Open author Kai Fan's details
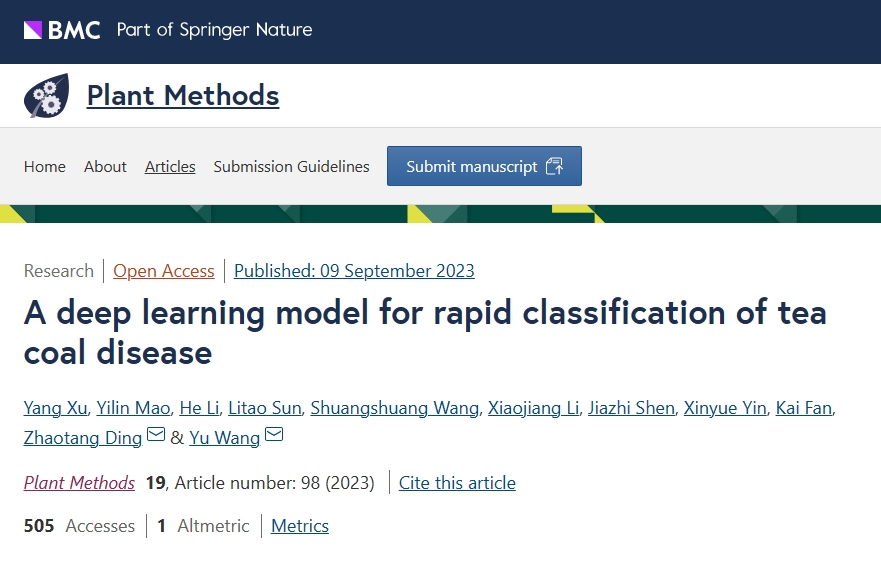881x562 pixels. click(x=803, y=408)
